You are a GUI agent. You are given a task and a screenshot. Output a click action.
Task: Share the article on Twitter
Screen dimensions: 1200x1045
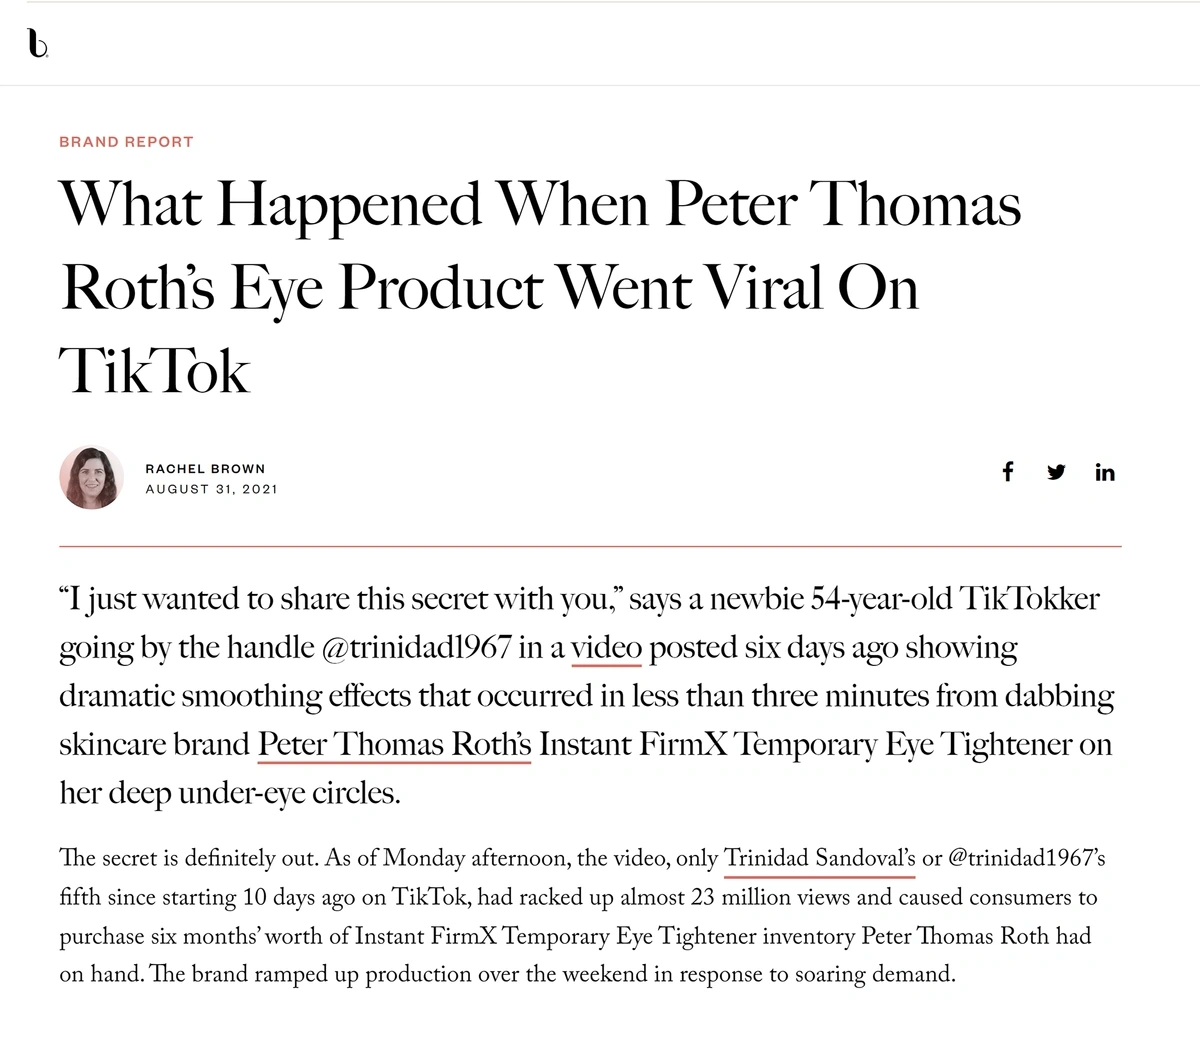(x=1056, y=472)
